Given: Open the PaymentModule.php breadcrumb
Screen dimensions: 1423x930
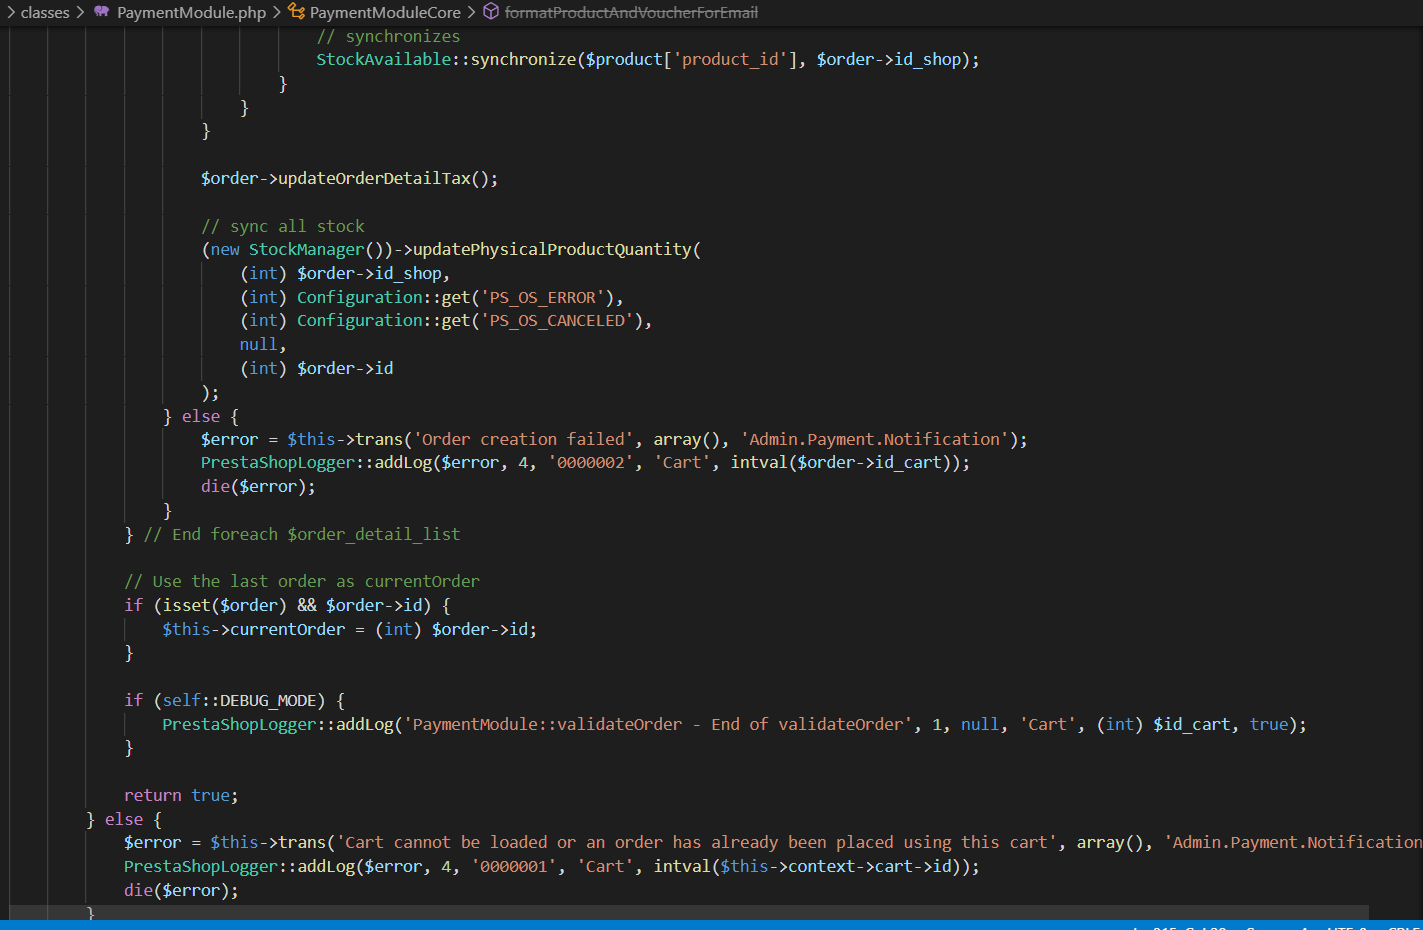Looking at the screenshot, I should click(192, 12).
